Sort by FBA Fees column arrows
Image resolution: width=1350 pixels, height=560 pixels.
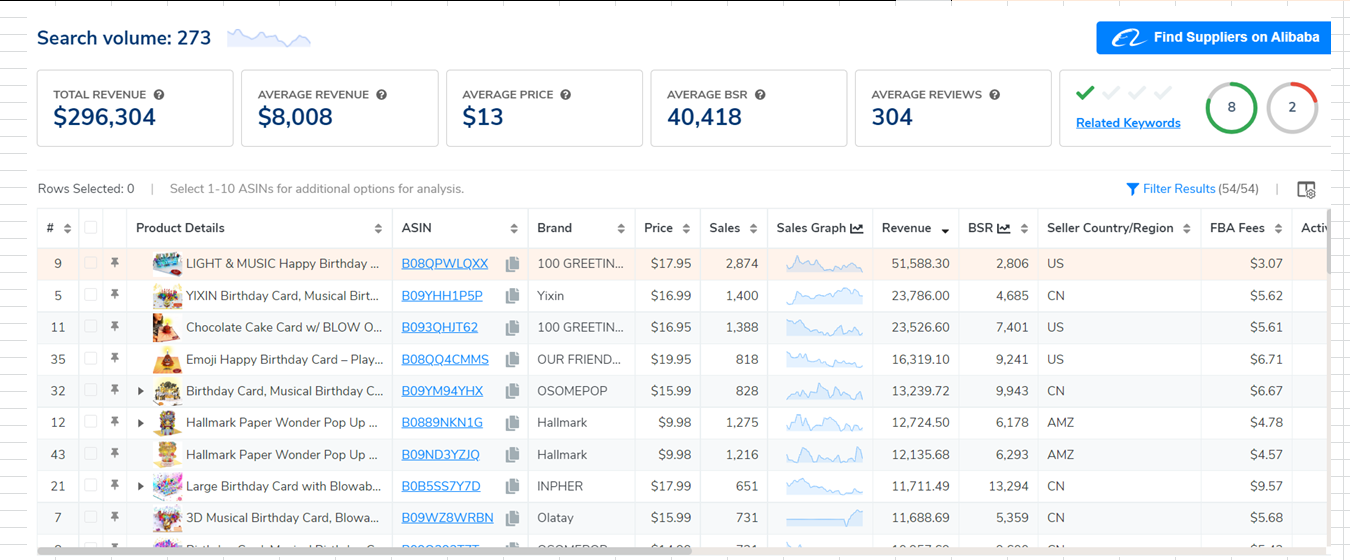tap(1278, 229)
